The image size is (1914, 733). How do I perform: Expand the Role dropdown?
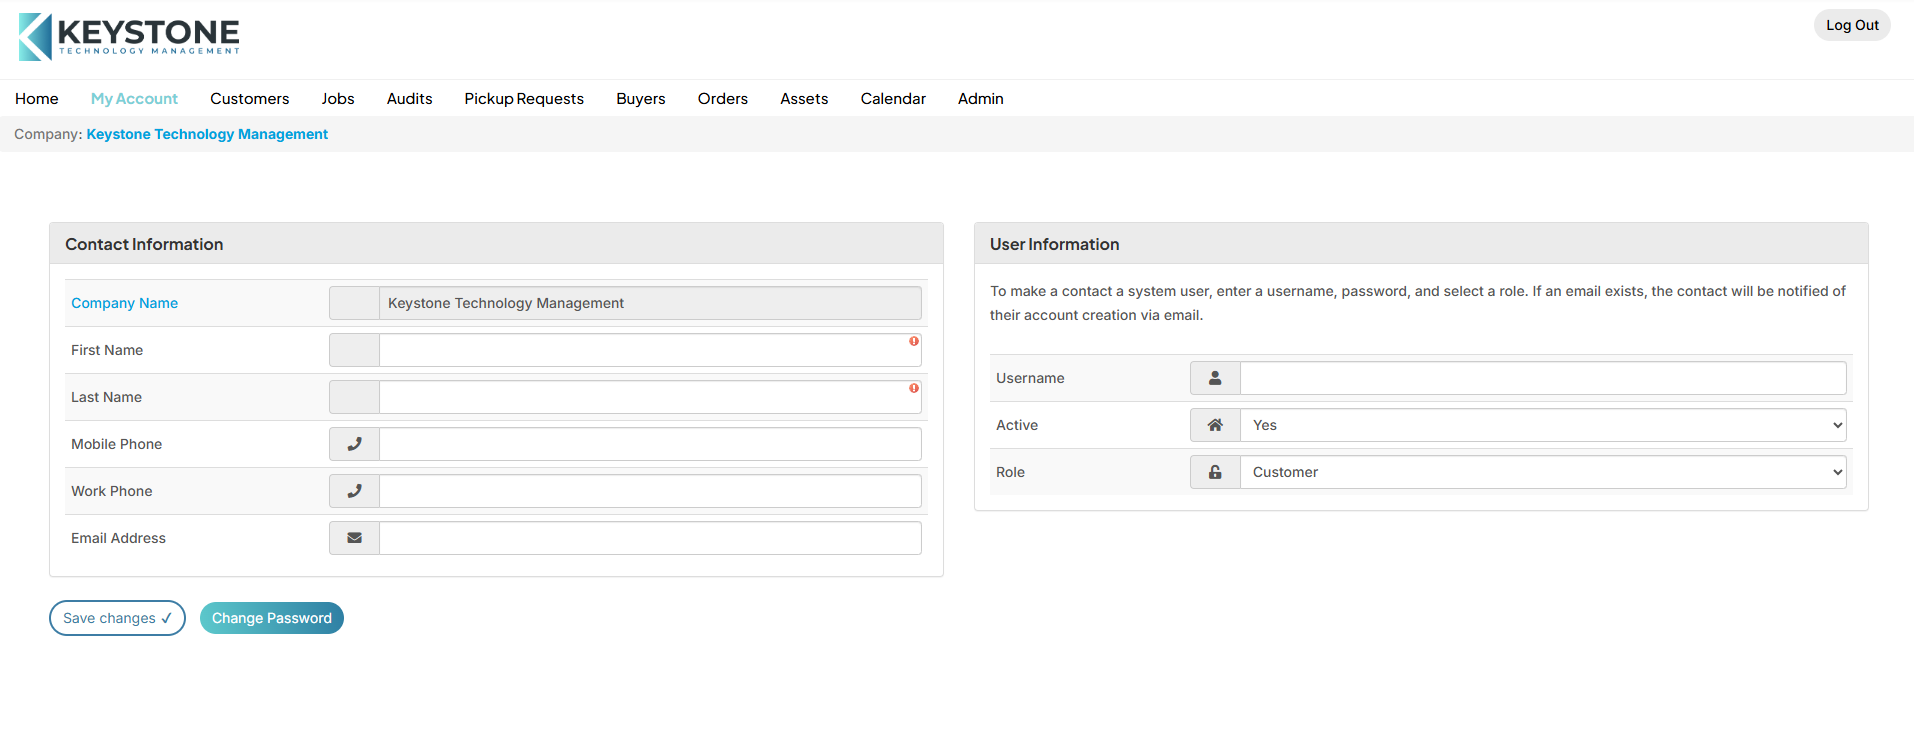(x=1542, y=472)
